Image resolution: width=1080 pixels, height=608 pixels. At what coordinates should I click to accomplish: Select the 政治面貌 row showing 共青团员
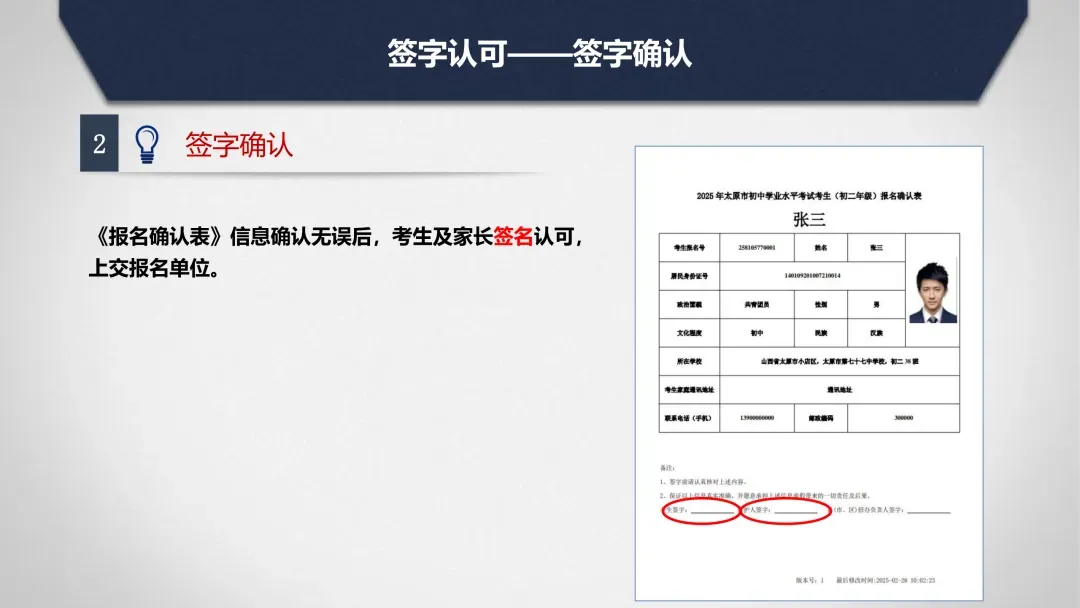pos(758,304)
